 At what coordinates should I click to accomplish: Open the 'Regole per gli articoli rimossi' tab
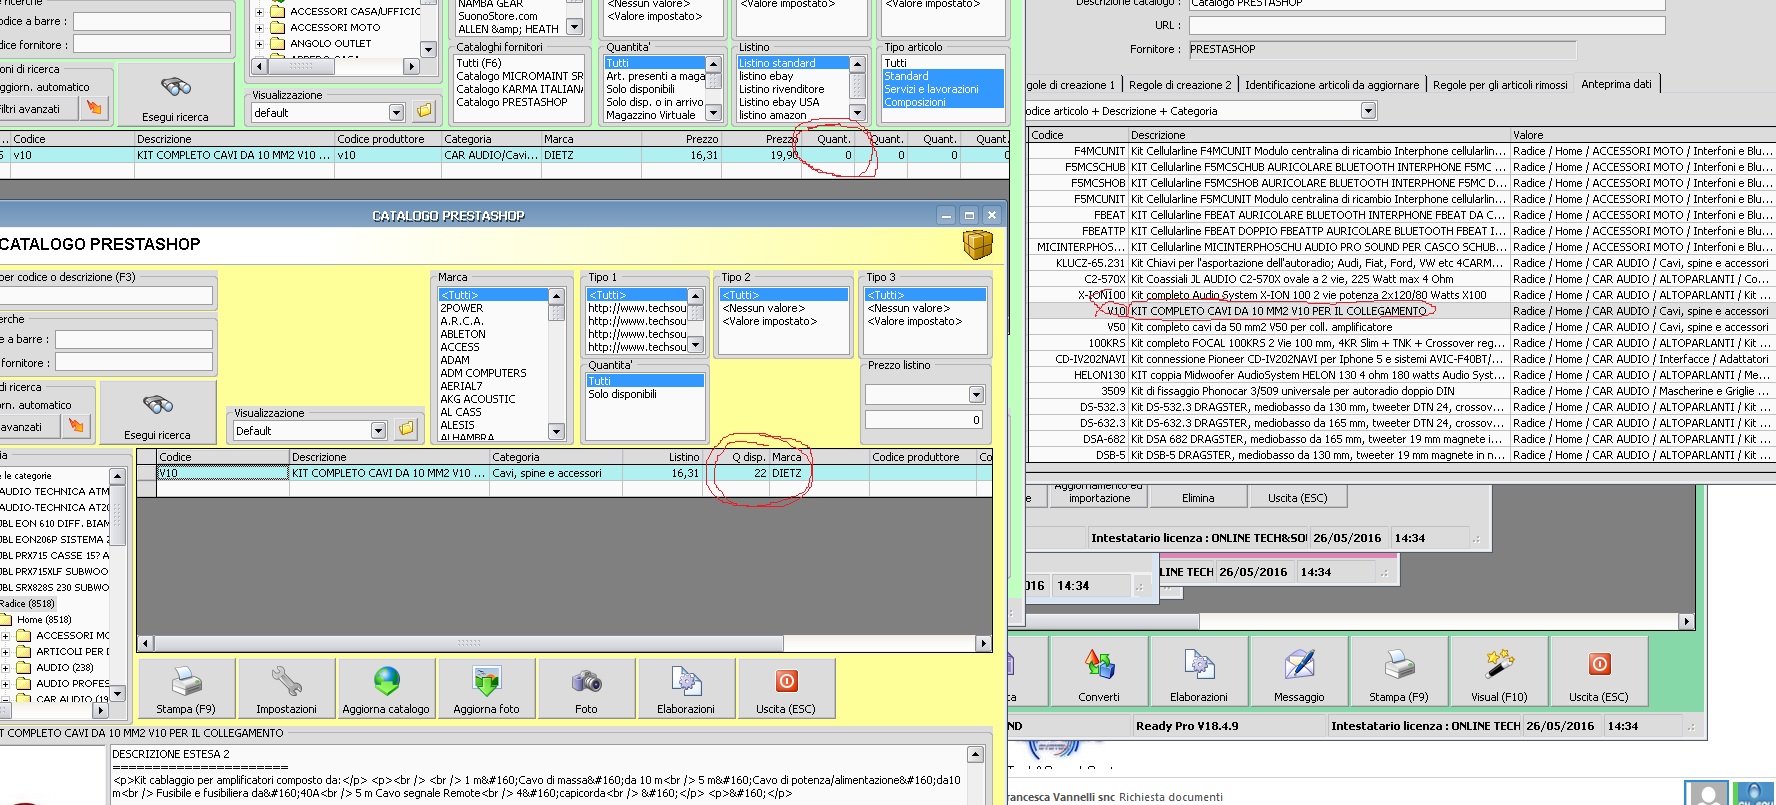1500,85
